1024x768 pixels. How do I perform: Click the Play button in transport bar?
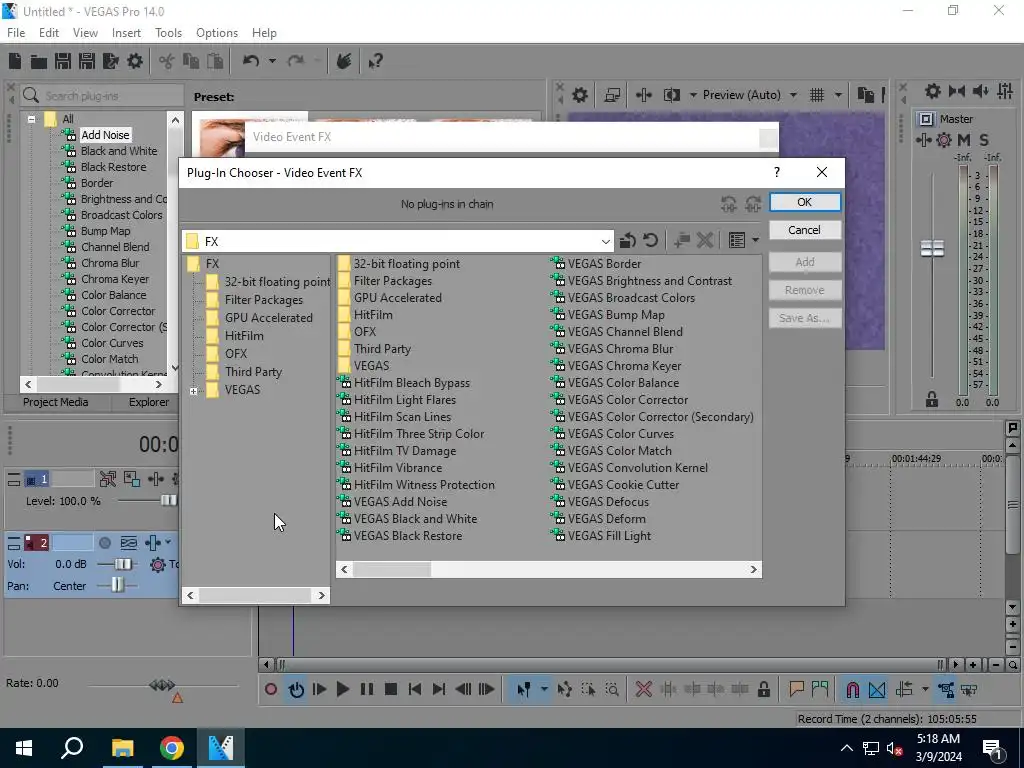pyautogui.click(x=342, y=689)
